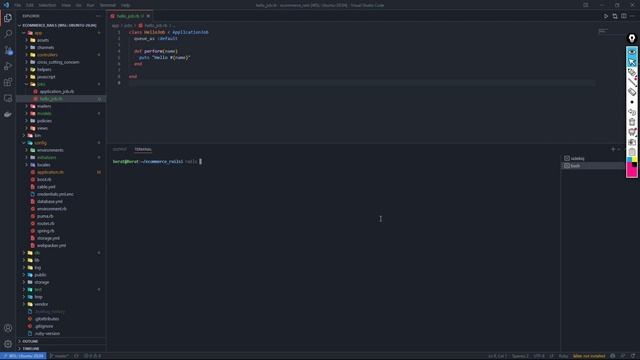This screenshot has width=640, height=360.
Task: Open the Edit menu
Action: coord(30,5)
